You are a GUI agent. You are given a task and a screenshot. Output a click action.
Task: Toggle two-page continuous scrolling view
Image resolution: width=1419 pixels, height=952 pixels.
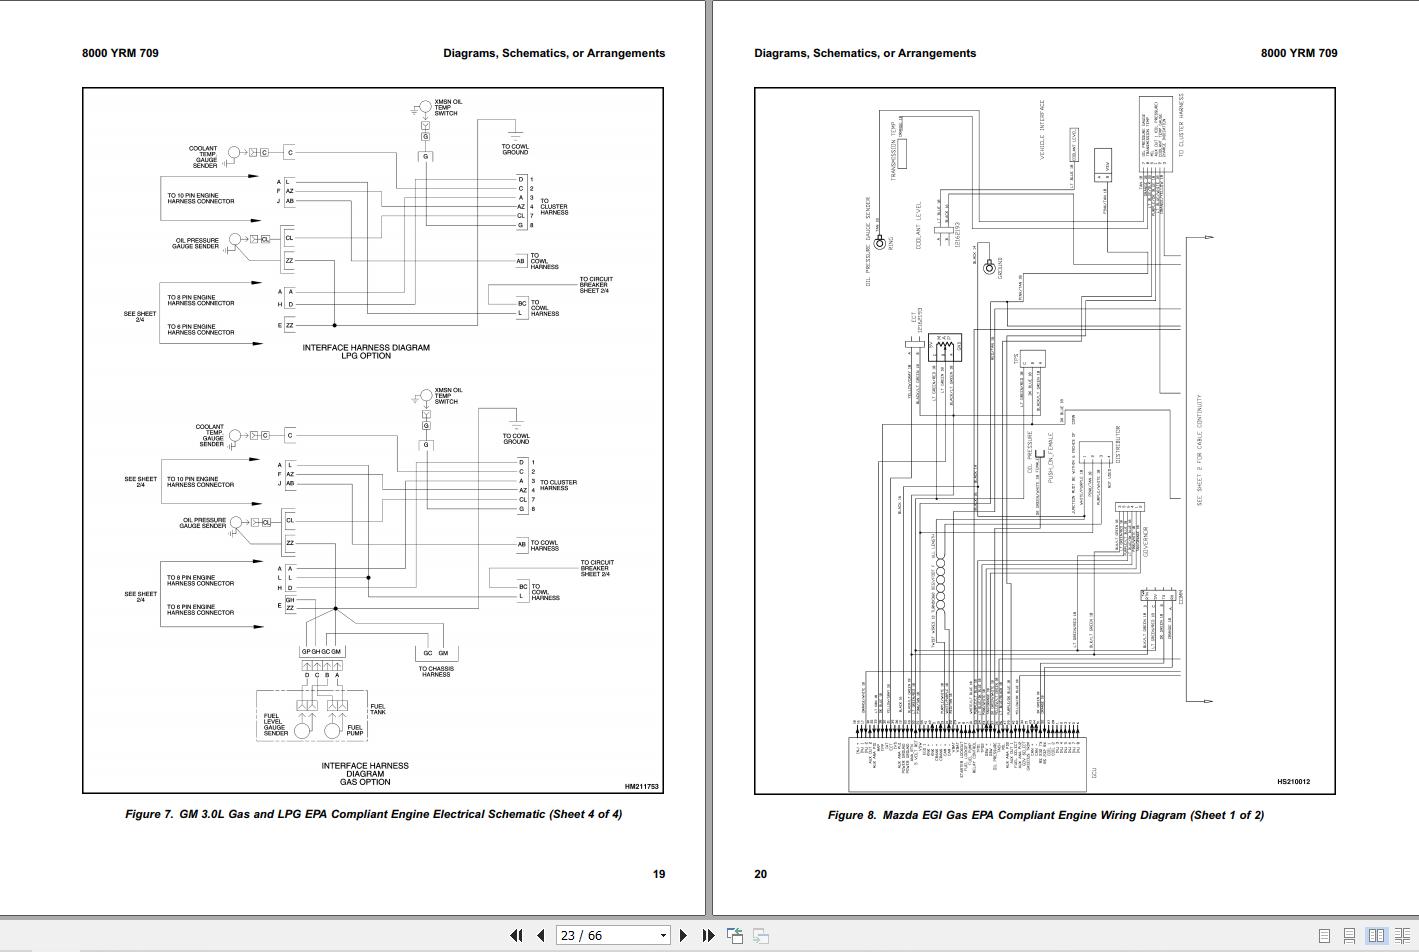click(1401, 936)
